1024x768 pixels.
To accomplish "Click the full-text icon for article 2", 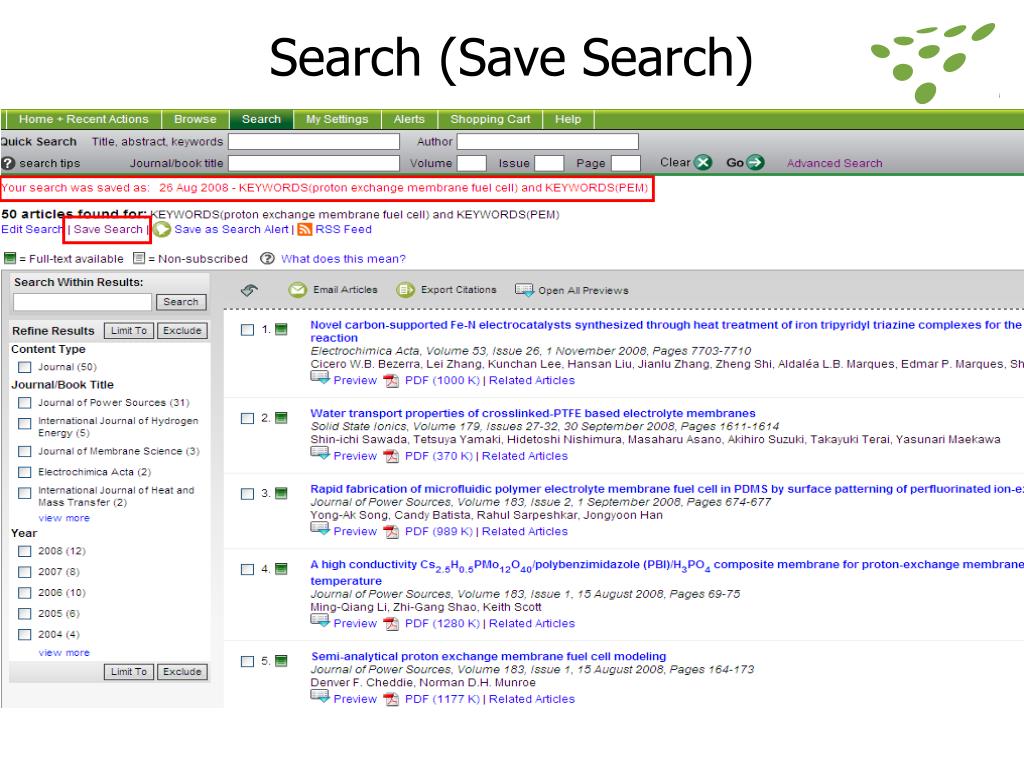I will [281, 418].
